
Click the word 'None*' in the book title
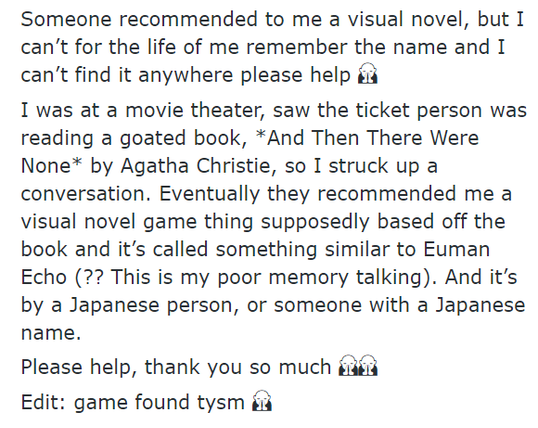[x=52, y=166]
